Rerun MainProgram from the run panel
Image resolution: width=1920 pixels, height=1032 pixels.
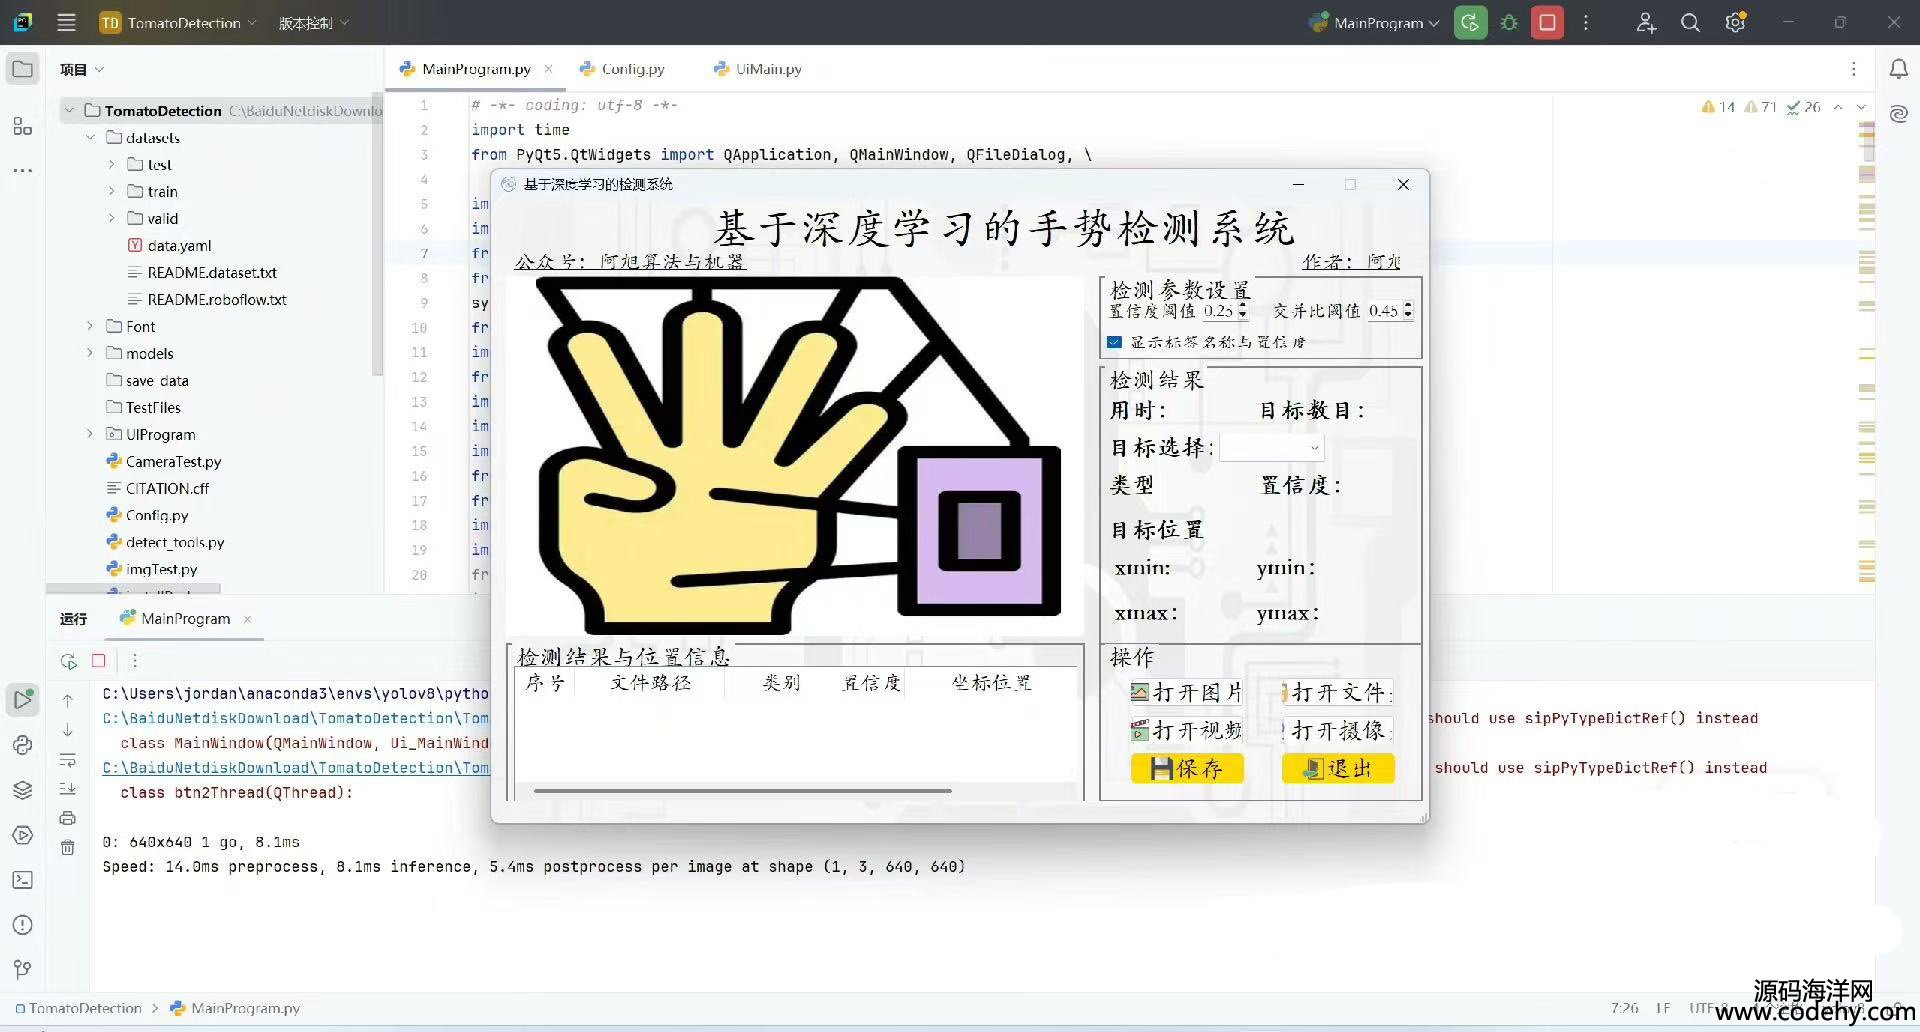(x=68, y=661)
